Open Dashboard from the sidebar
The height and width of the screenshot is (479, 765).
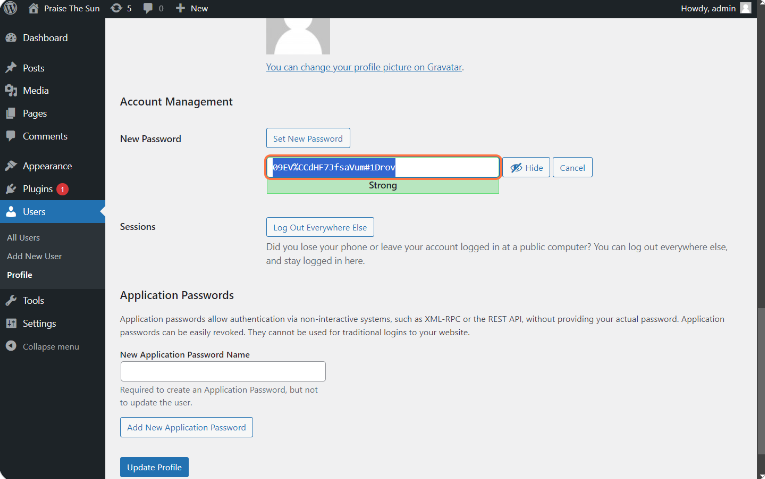(45, 38)
